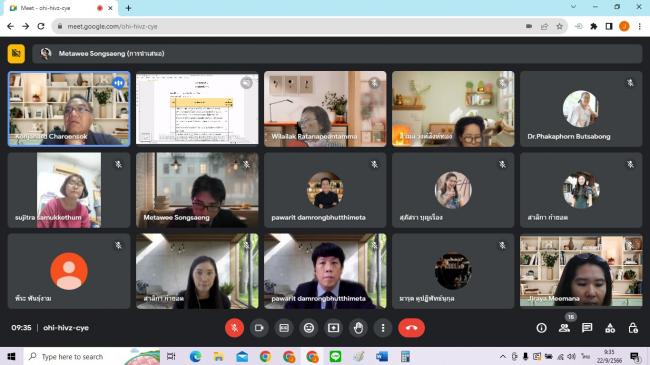Select the shared document presentation tile
Image resolution: width=650 pixels, height=365 pixels.
[x=197, y=109]
